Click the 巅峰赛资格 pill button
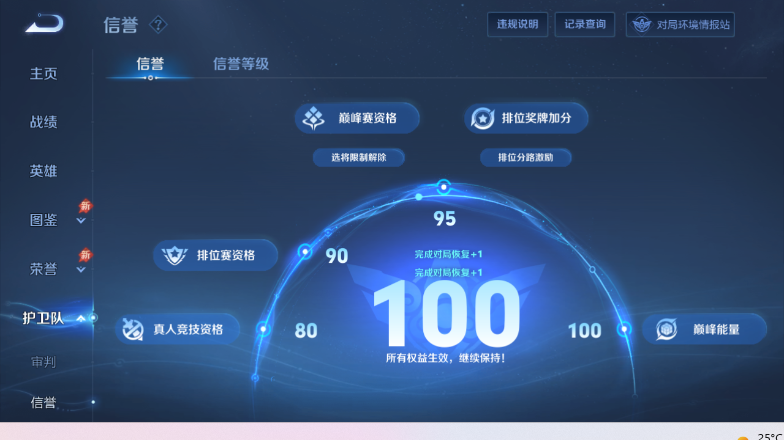The height and width of the screenshot is (440, 784). click(357, 118)
